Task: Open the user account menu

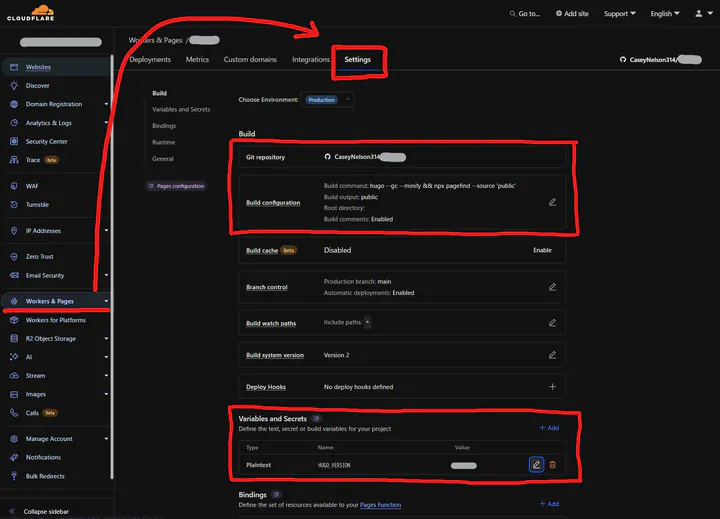Action: 701,14
